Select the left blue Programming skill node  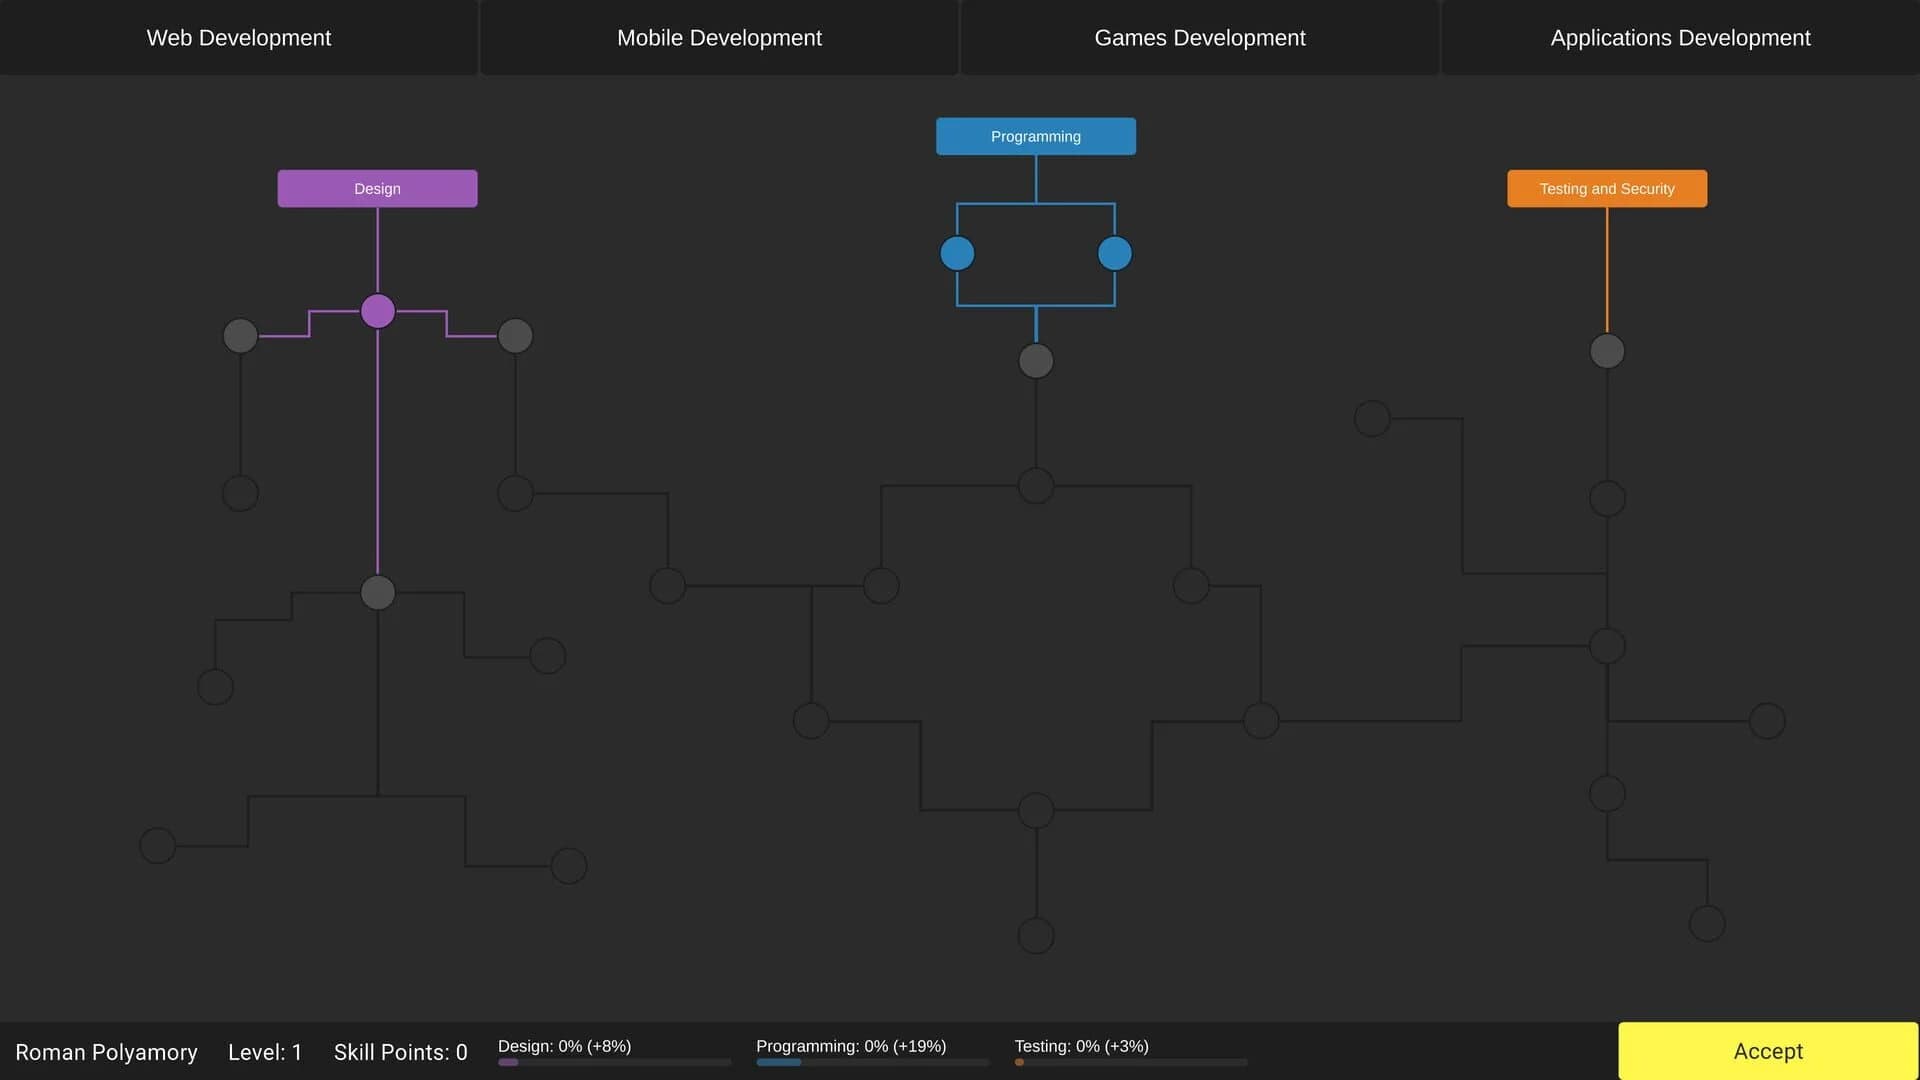pos(957,253)
